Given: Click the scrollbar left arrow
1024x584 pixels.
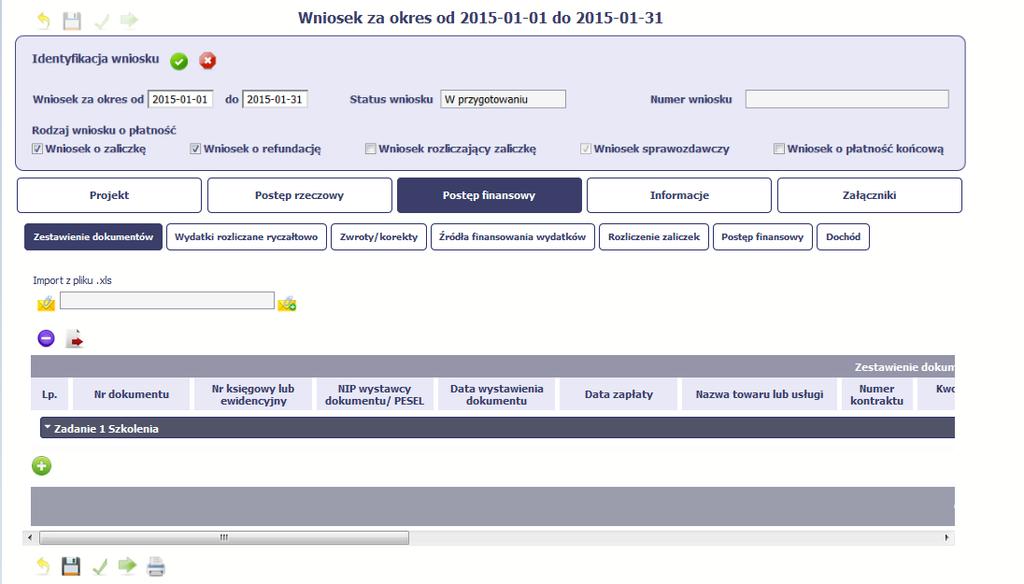Looking at the screenshot, I should pyautogui.click(x=29, y=538).
